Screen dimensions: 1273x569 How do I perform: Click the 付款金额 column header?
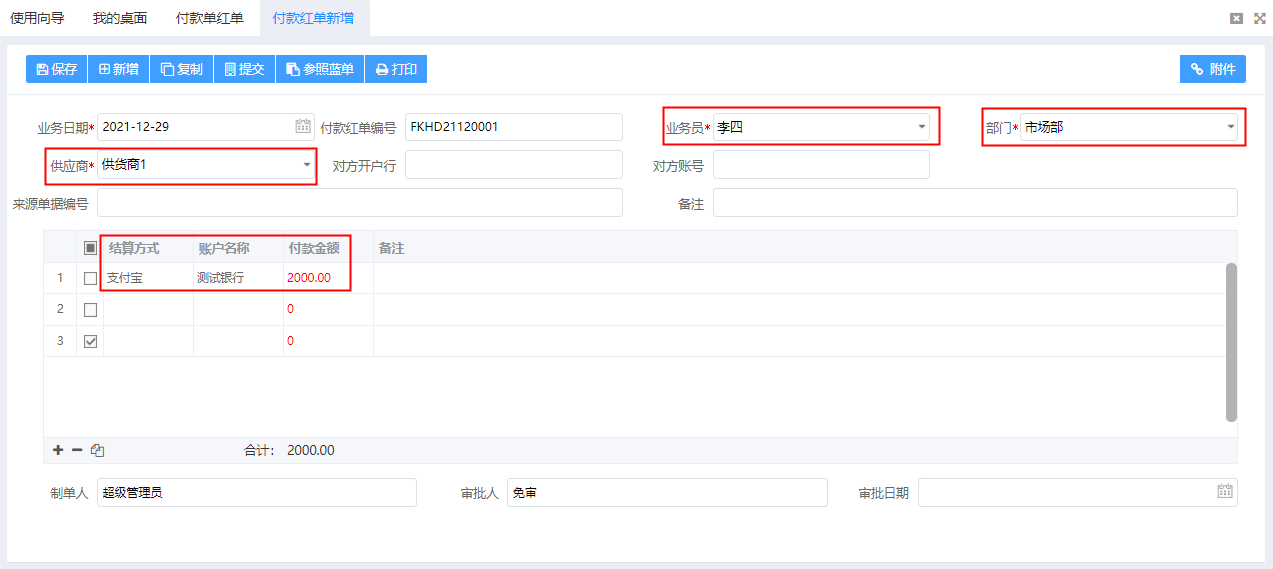pyautogui.click(x=328, y=247)
